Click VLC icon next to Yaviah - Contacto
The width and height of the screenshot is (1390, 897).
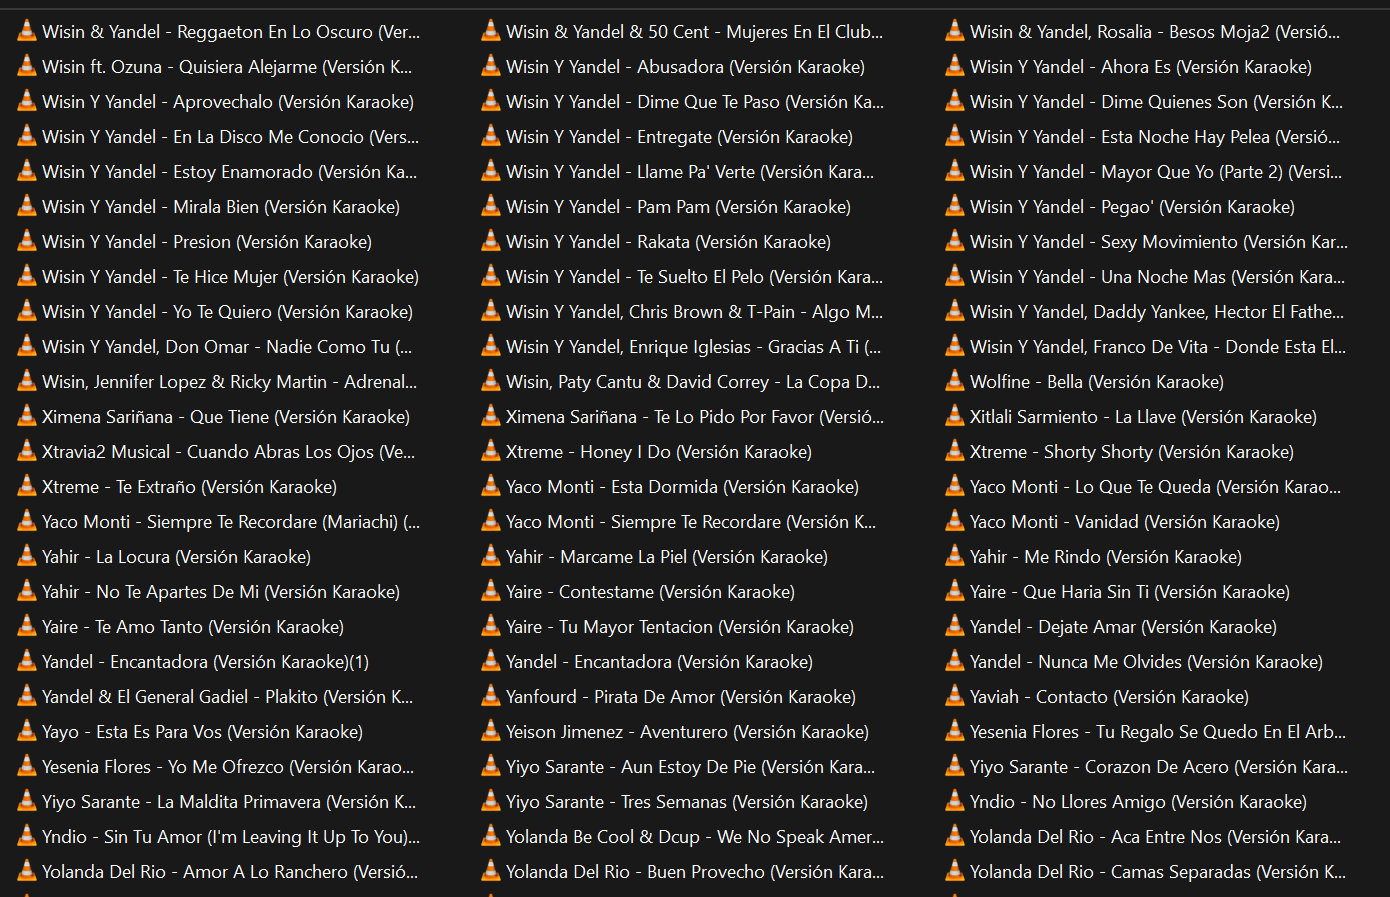point(955,696)
